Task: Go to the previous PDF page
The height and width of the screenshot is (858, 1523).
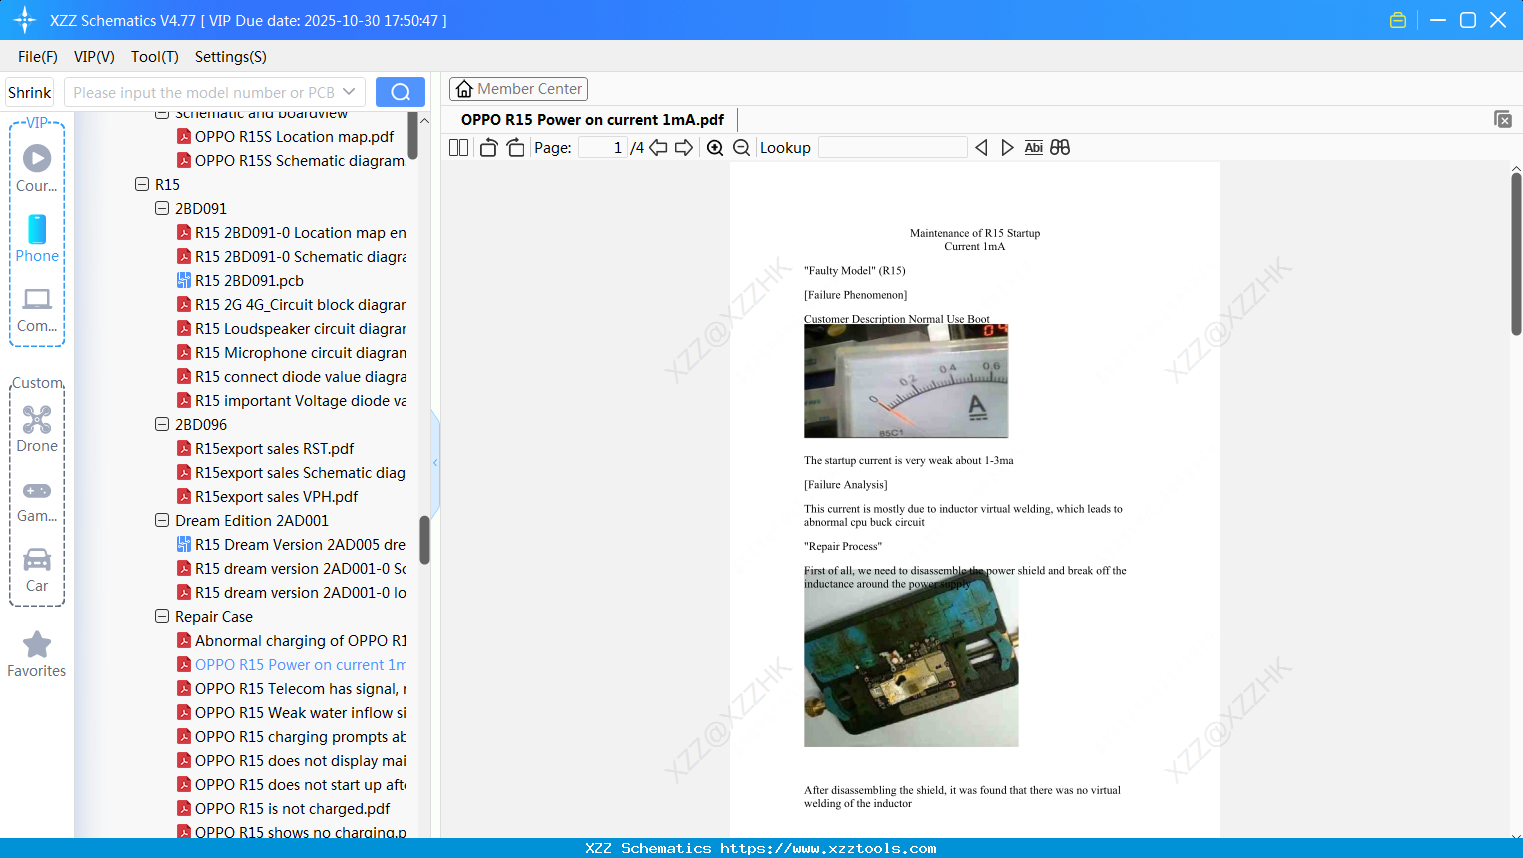Action: coord(658,148)
